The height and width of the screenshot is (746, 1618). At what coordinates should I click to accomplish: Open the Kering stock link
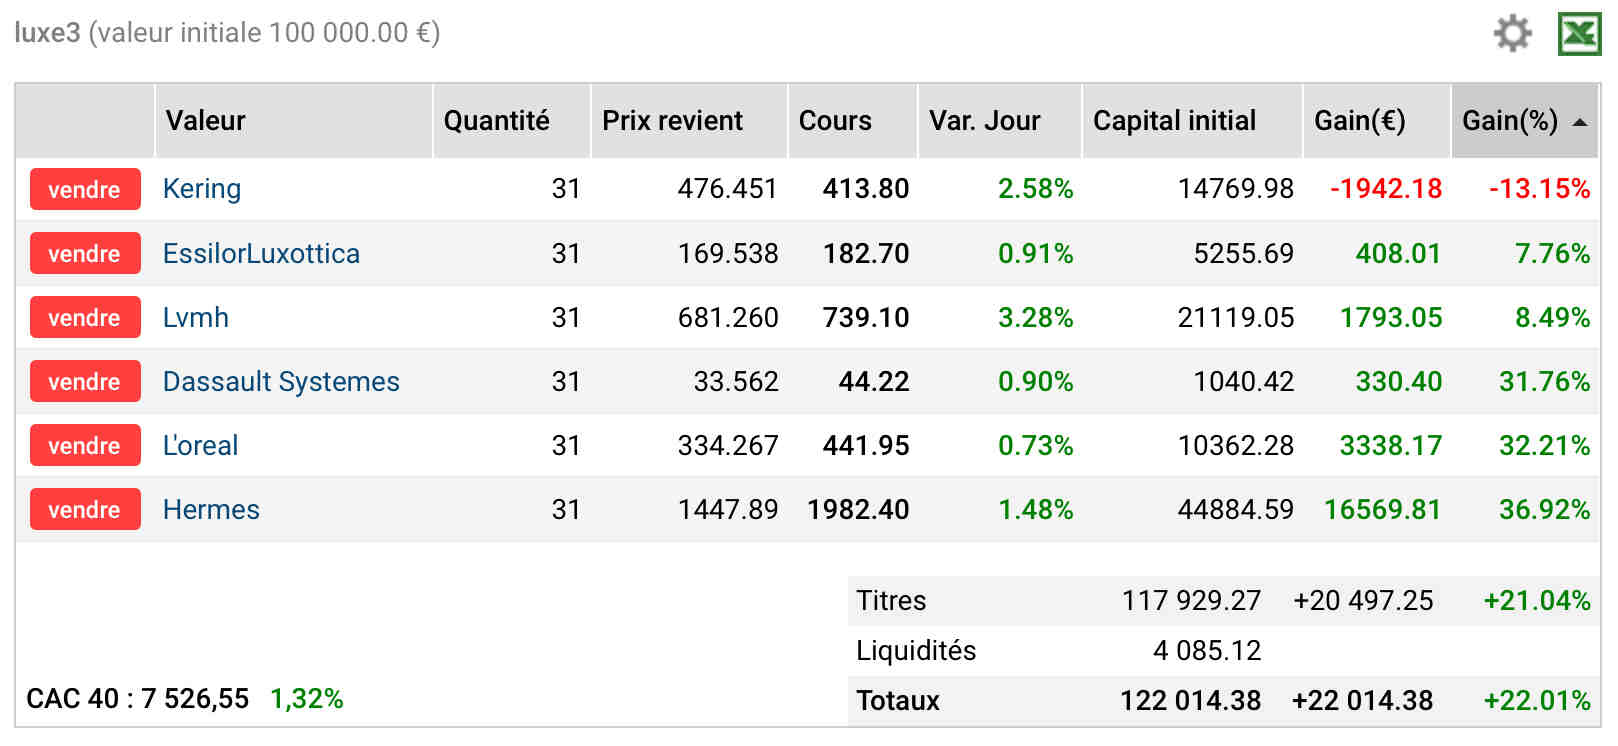(x=202, y=189)
